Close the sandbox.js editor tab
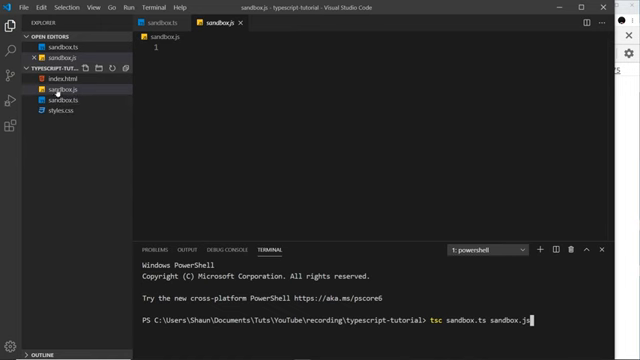The height and width of the screenshot is (360, 640). [x=240, y=23]
